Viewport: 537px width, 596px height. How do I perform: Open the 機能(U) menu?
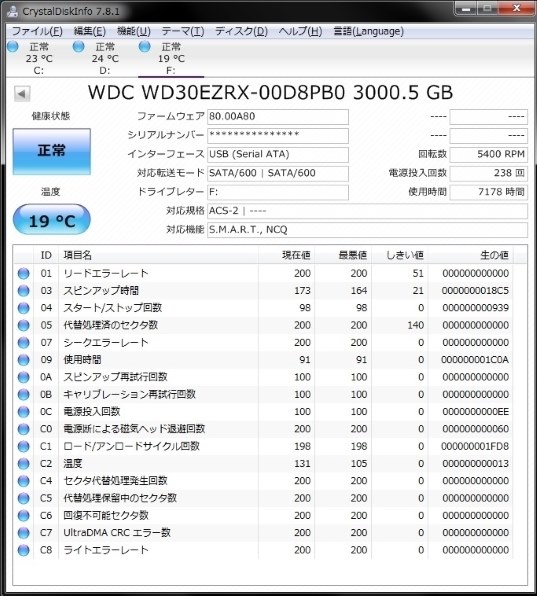click(x=134, y=32)
